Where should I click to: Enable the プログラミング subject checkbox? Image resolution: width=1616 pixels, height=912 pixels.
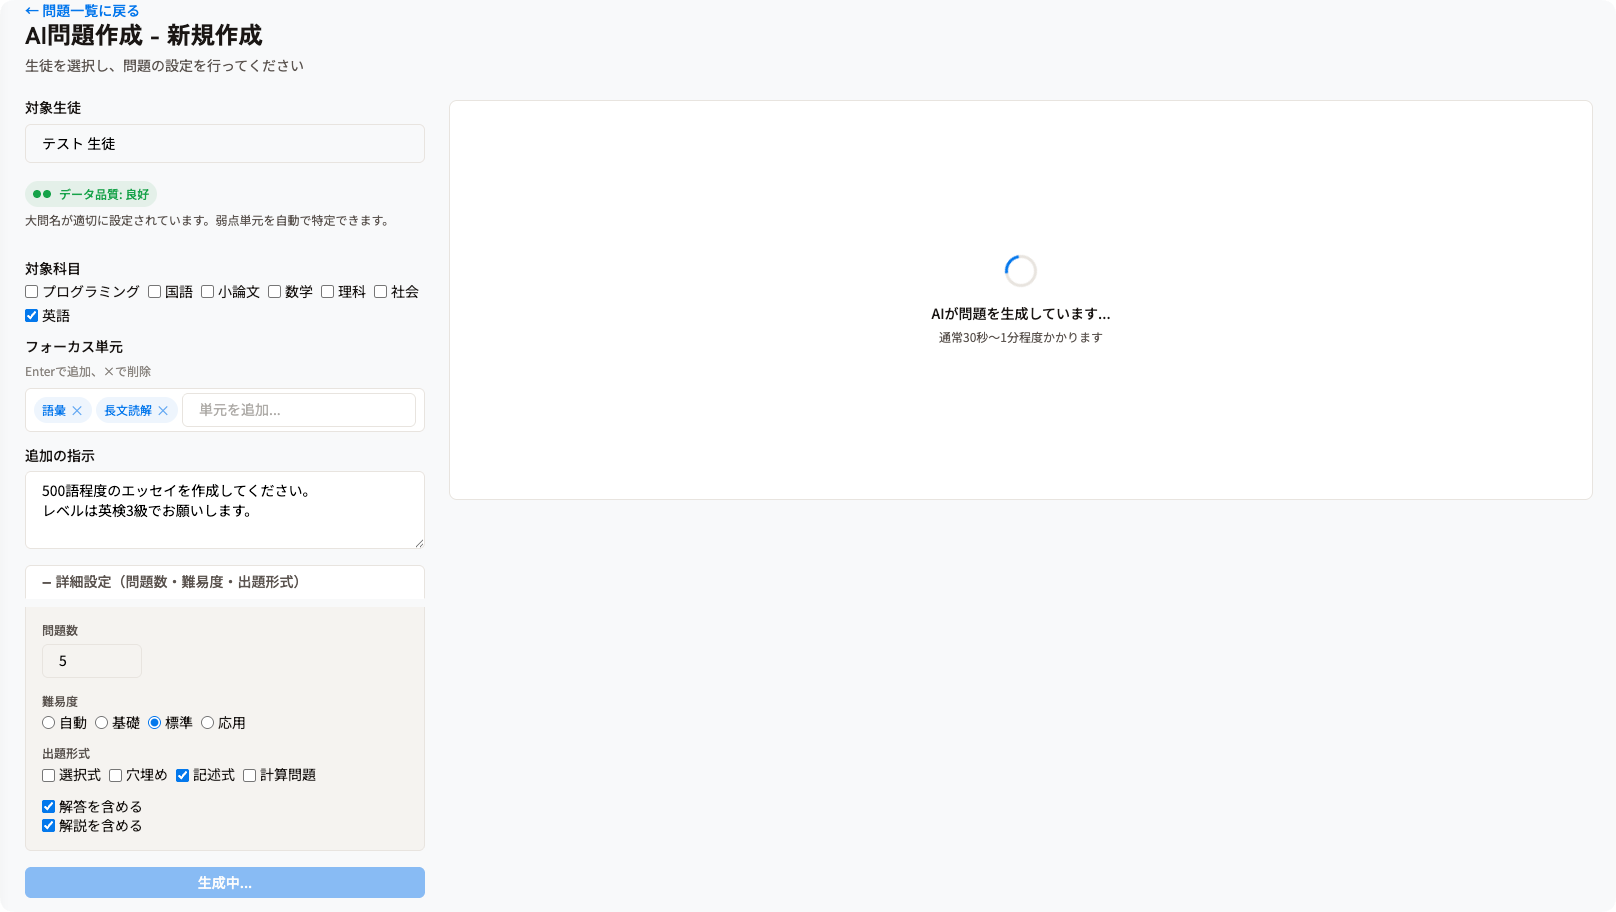coord(32,292)
